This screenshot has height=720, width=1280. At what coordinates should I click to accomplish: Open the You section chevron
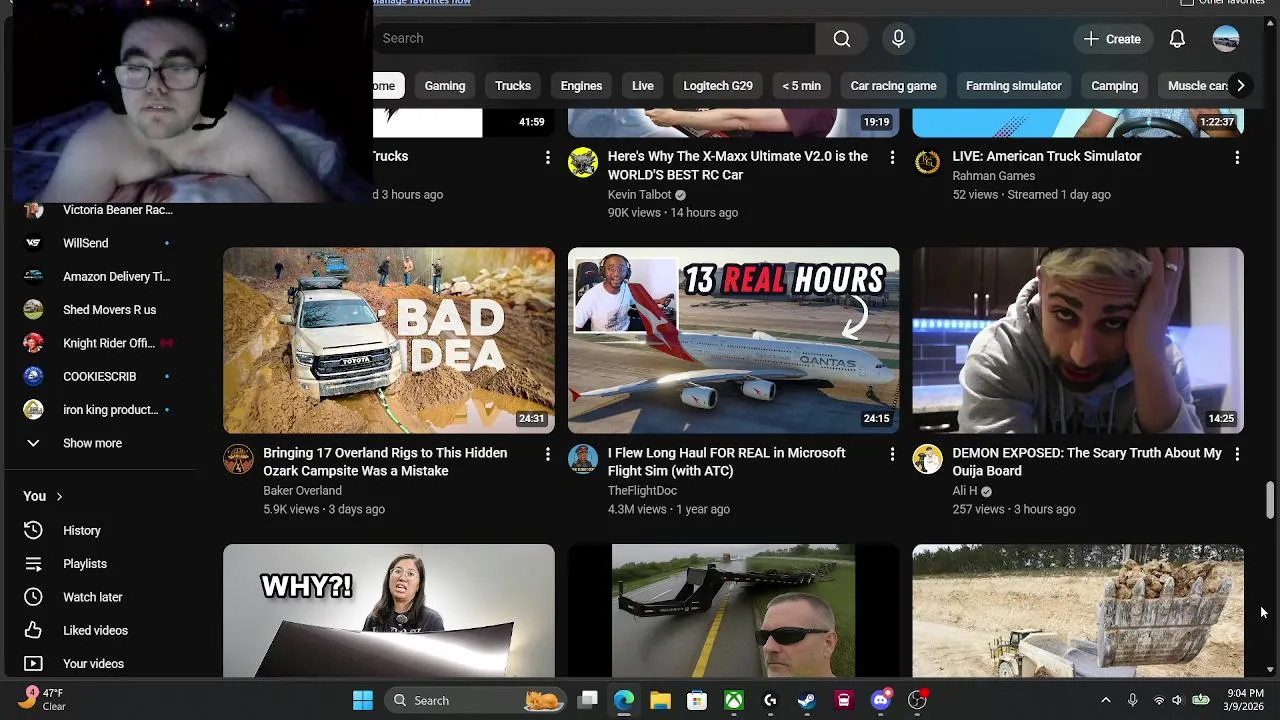[x=59, y=497]
